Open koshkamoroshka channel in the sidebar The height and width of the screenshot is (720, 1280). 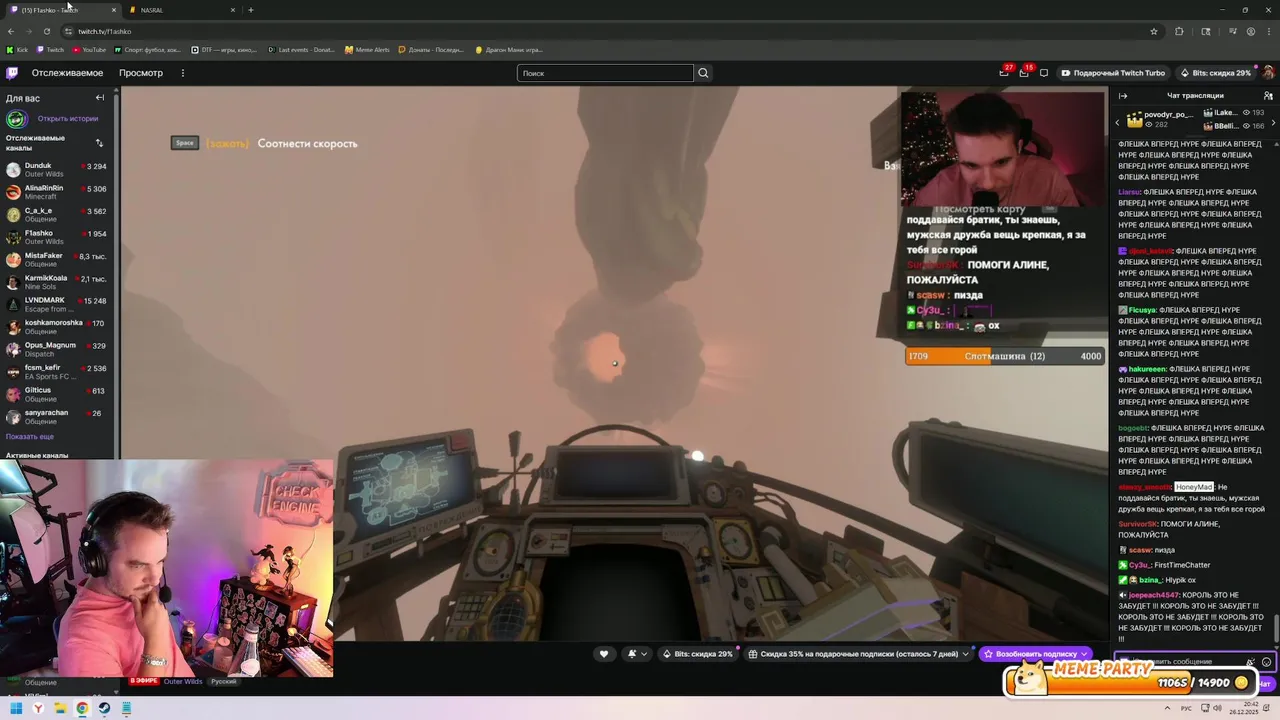[58, 327]
